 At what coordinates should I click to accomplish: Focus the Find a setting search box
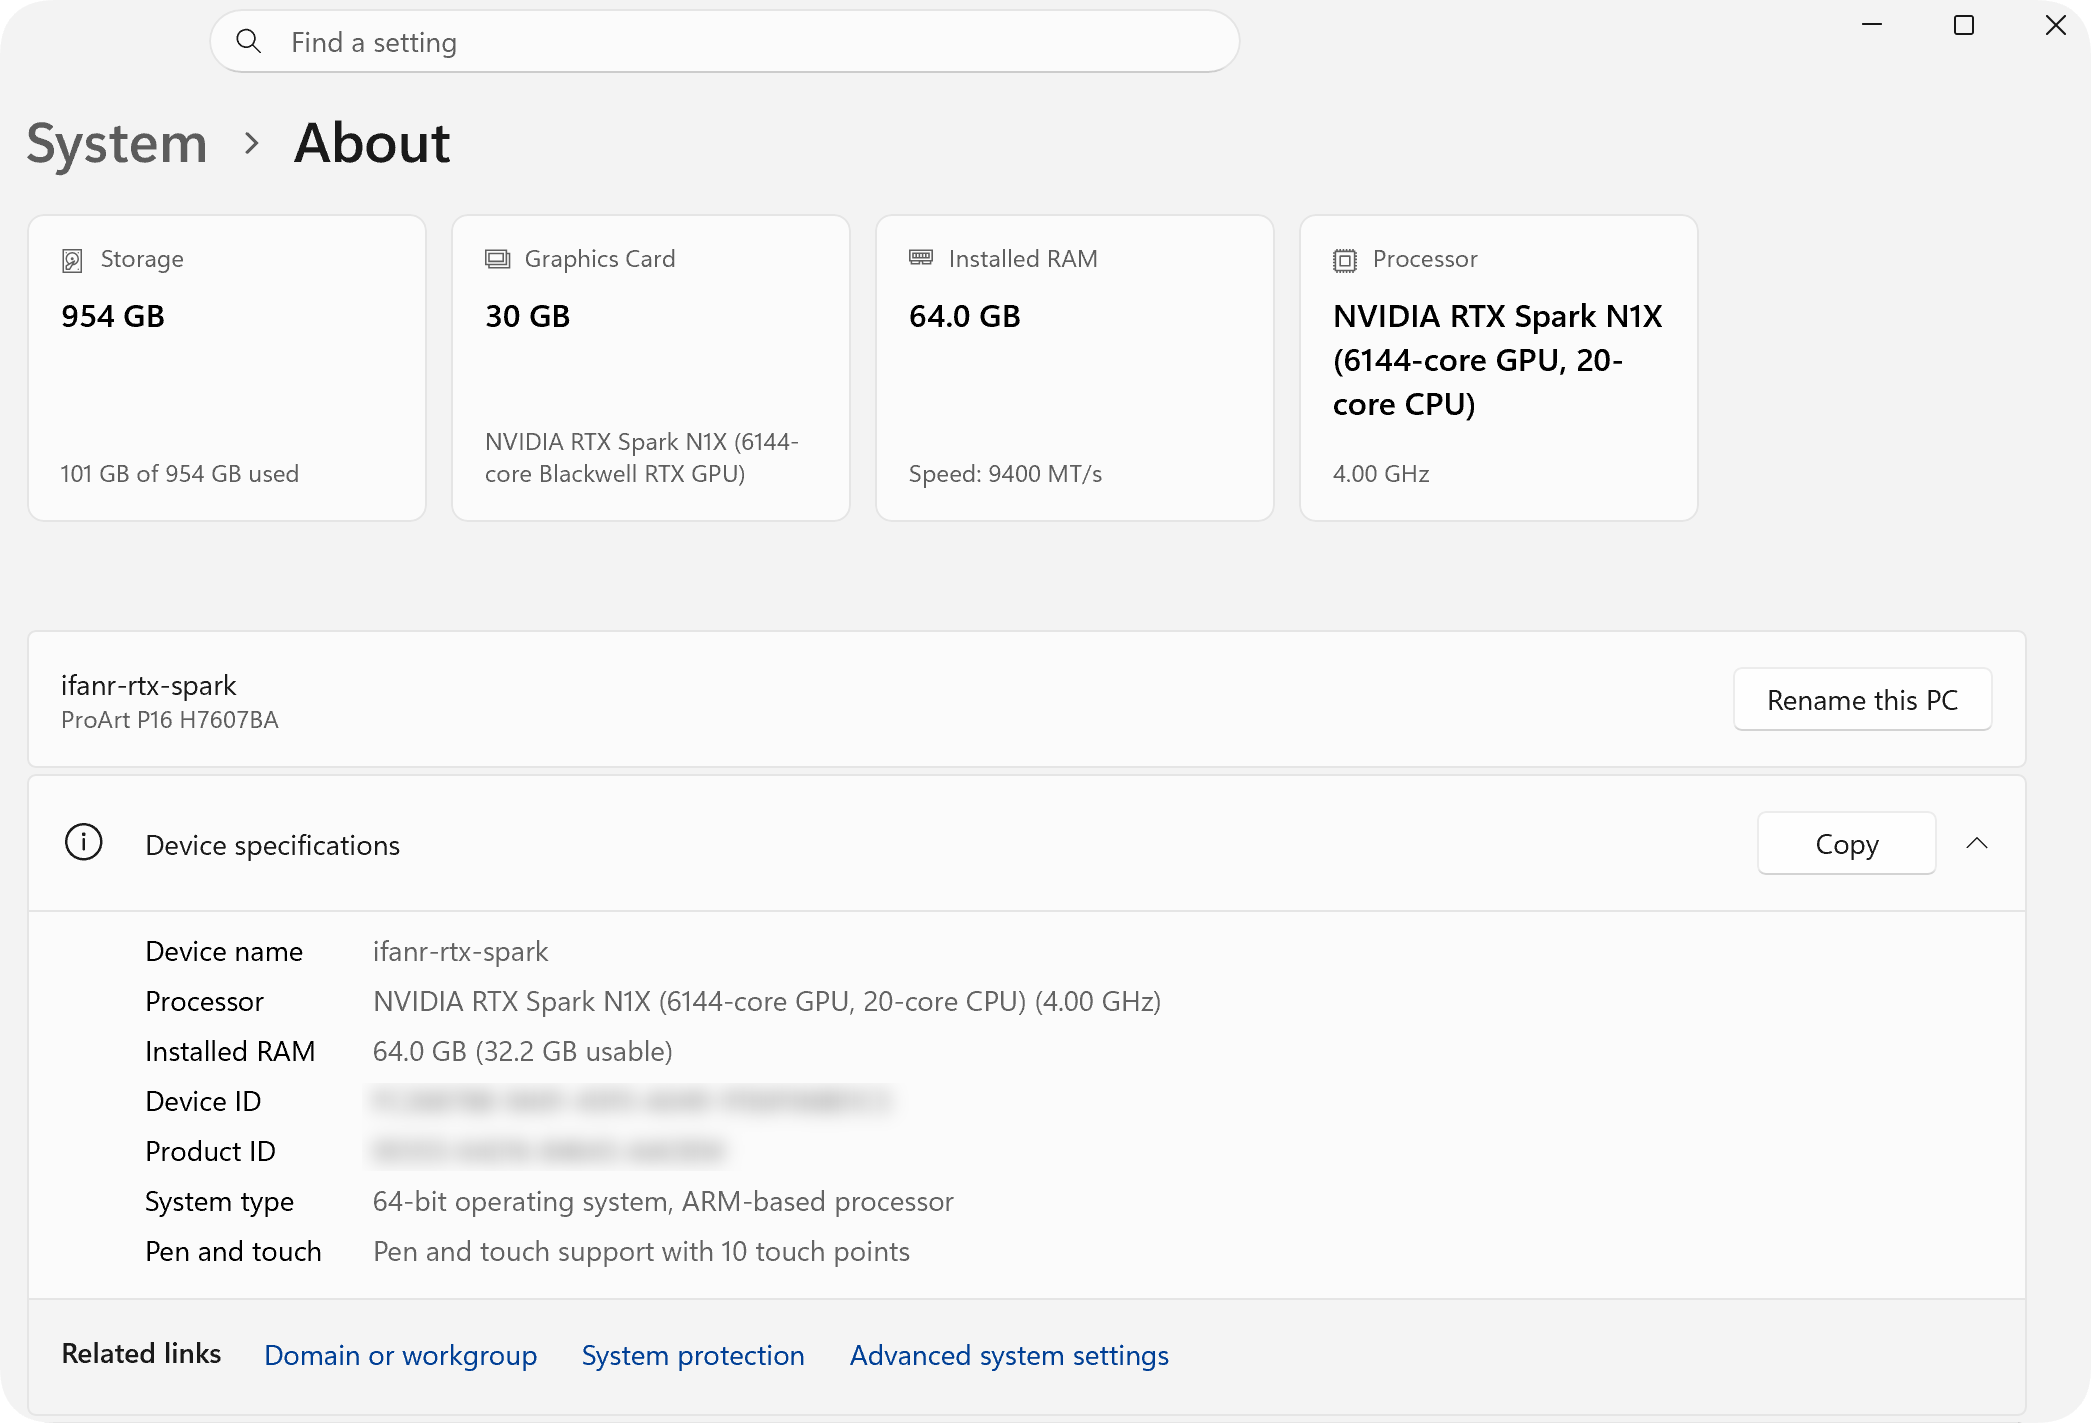tap(725, 41)
